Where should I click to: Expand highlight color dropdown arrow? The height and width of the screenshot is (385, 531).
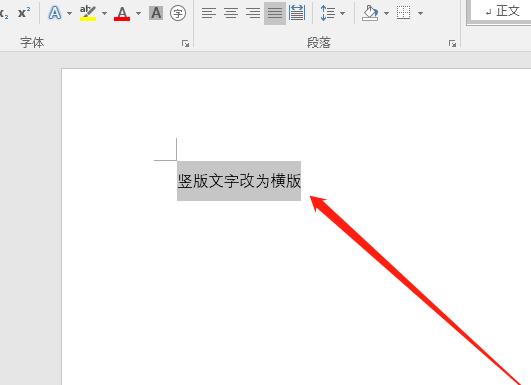pyautogui.click(x=104, y=14)
